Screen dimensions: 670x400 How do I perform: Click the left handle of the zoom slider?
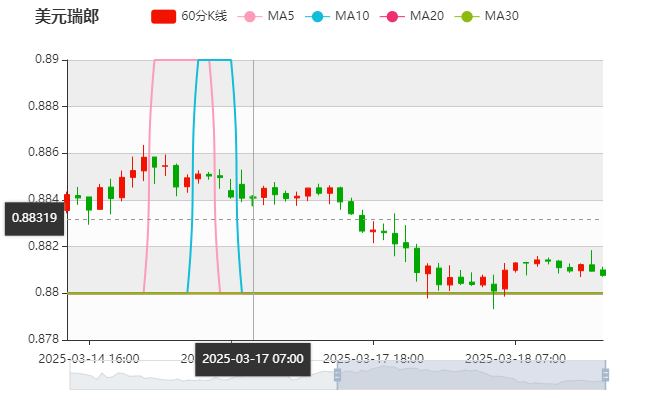pyautogui.click(x=337, y=375)
